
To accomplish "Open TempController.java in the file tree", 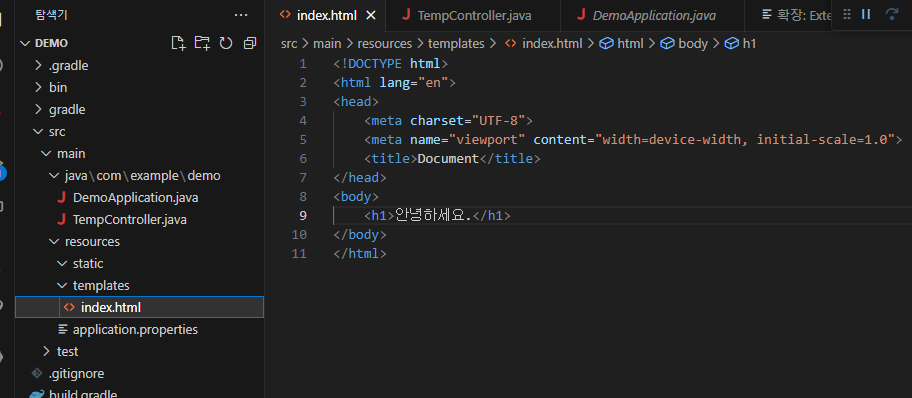I will (140, 220).
